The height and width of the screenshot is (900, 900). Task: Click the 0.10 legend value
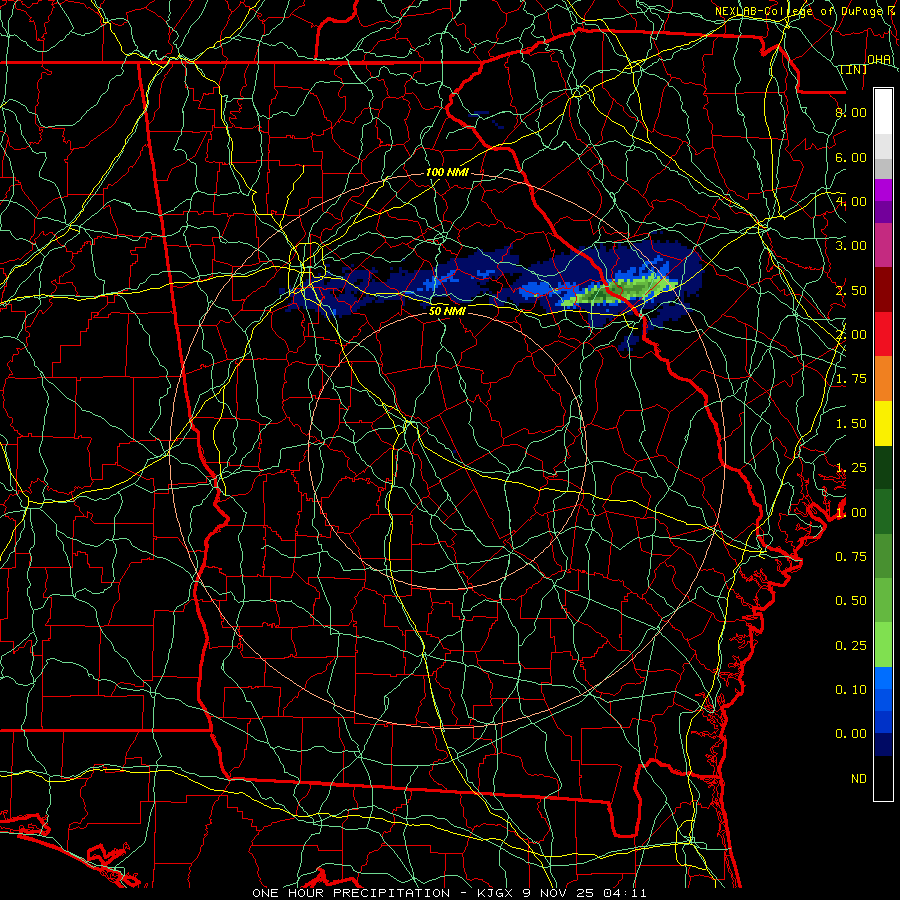[x=851, y=690]
